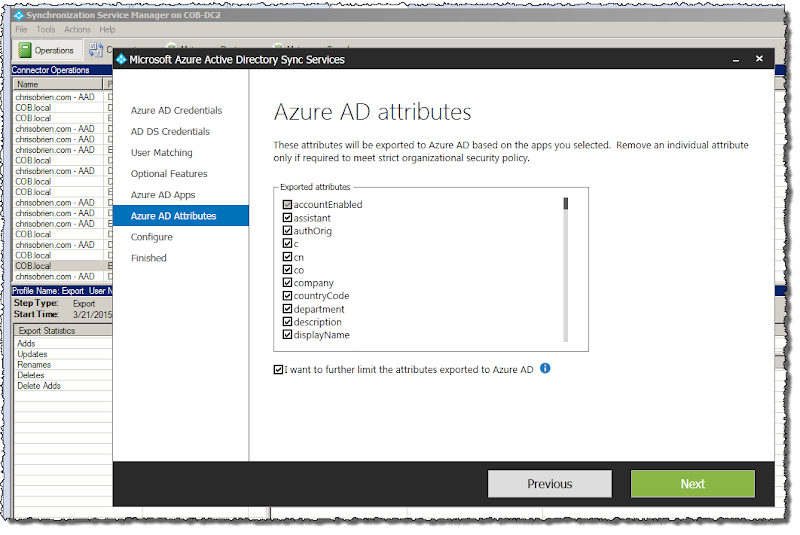Click the Connector Operations panel header
The width and height of the screenshot is (800, 535).
[62, 70]
